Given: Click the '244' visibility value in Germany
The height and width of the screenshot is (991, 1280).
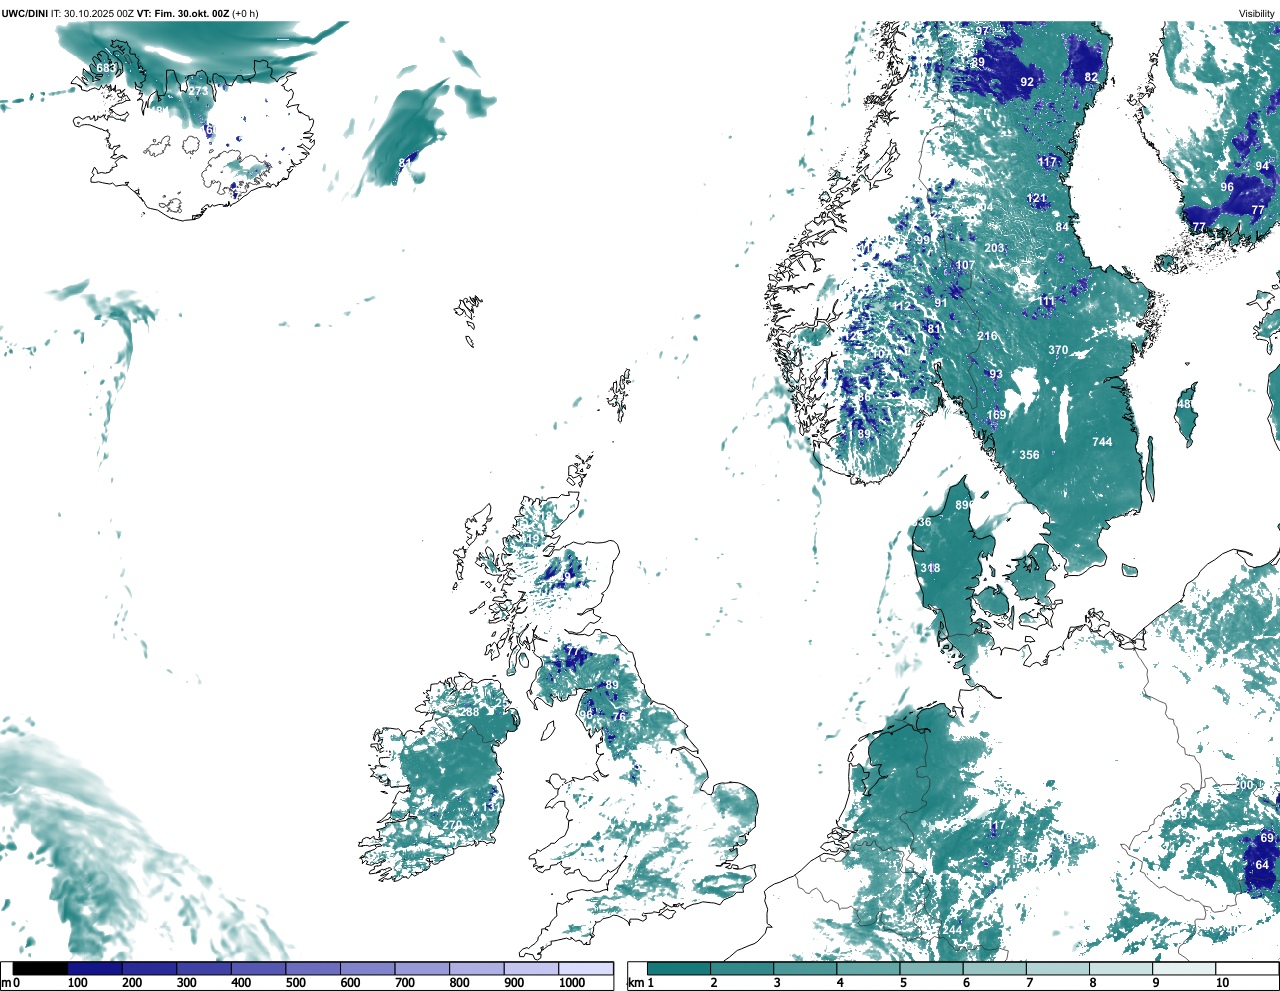Looking at the screenshot, I should 952,931.
